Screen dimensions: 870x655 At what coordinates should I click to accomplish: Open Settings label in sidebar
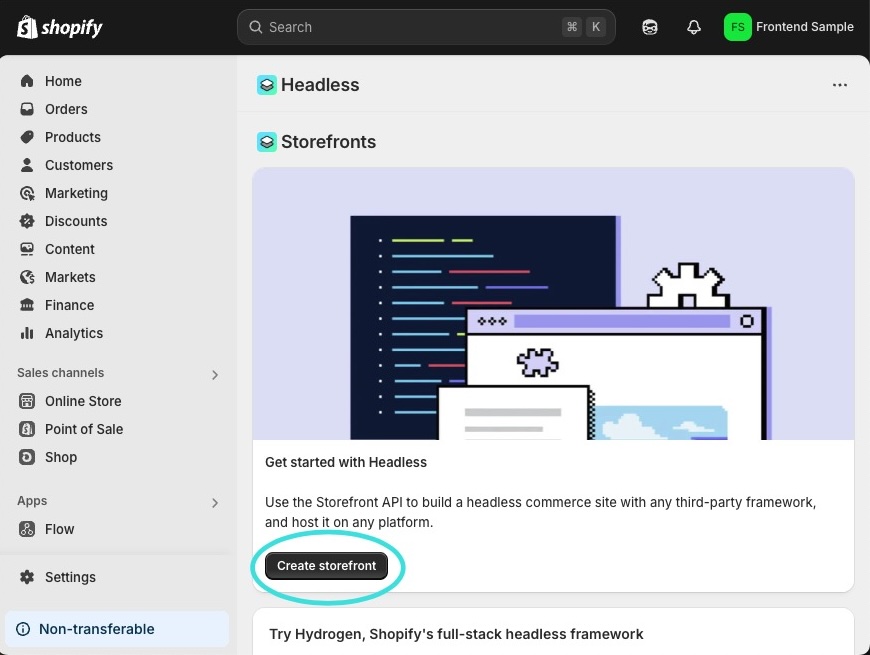(70, 577)
